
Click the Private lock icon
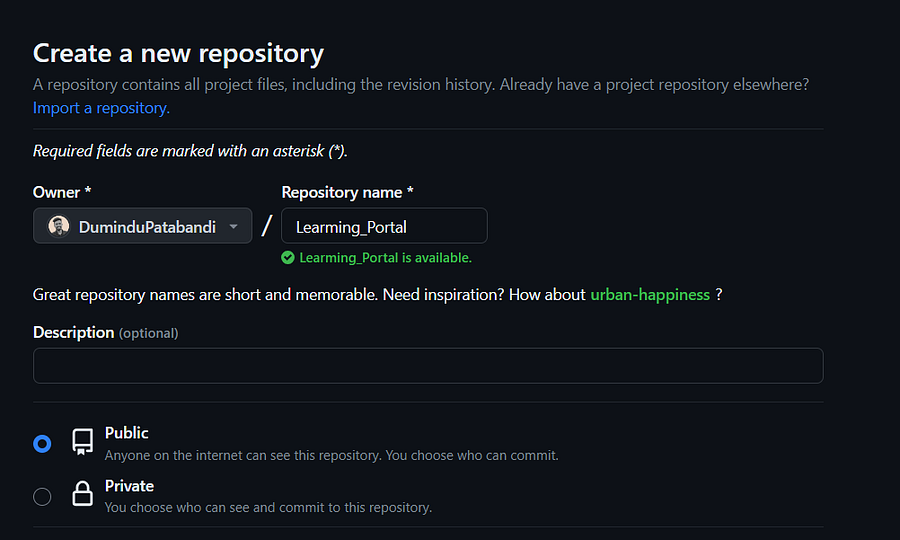tap(82, 494)
